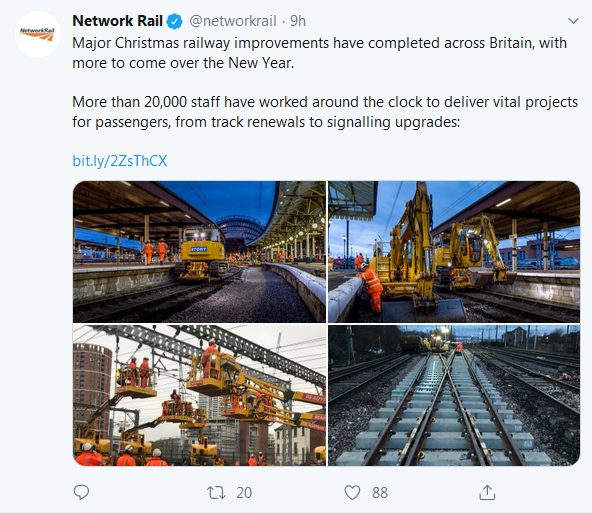Retweet this Network Rail tweet

216,493
